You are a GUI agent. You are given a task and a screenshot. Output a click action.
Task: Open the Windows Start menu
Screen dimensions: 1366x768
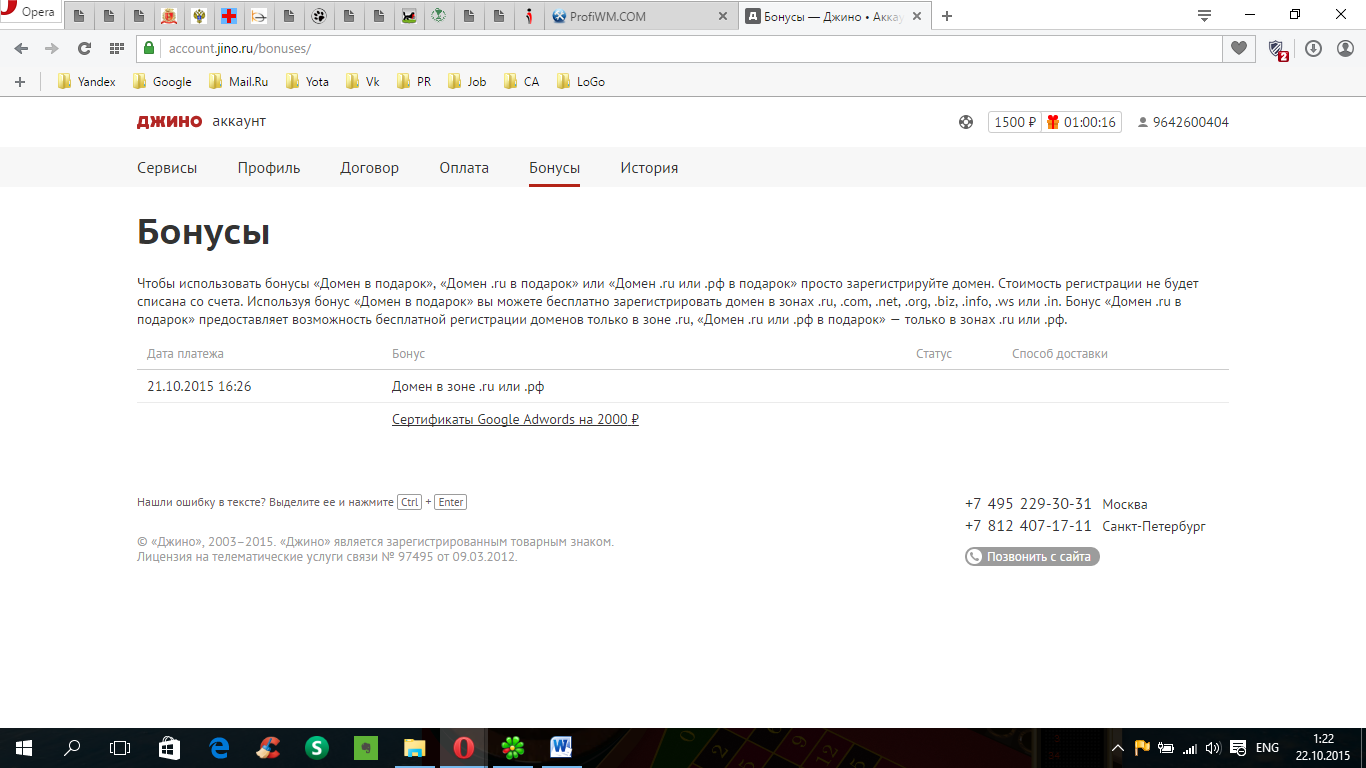[23, 747]
